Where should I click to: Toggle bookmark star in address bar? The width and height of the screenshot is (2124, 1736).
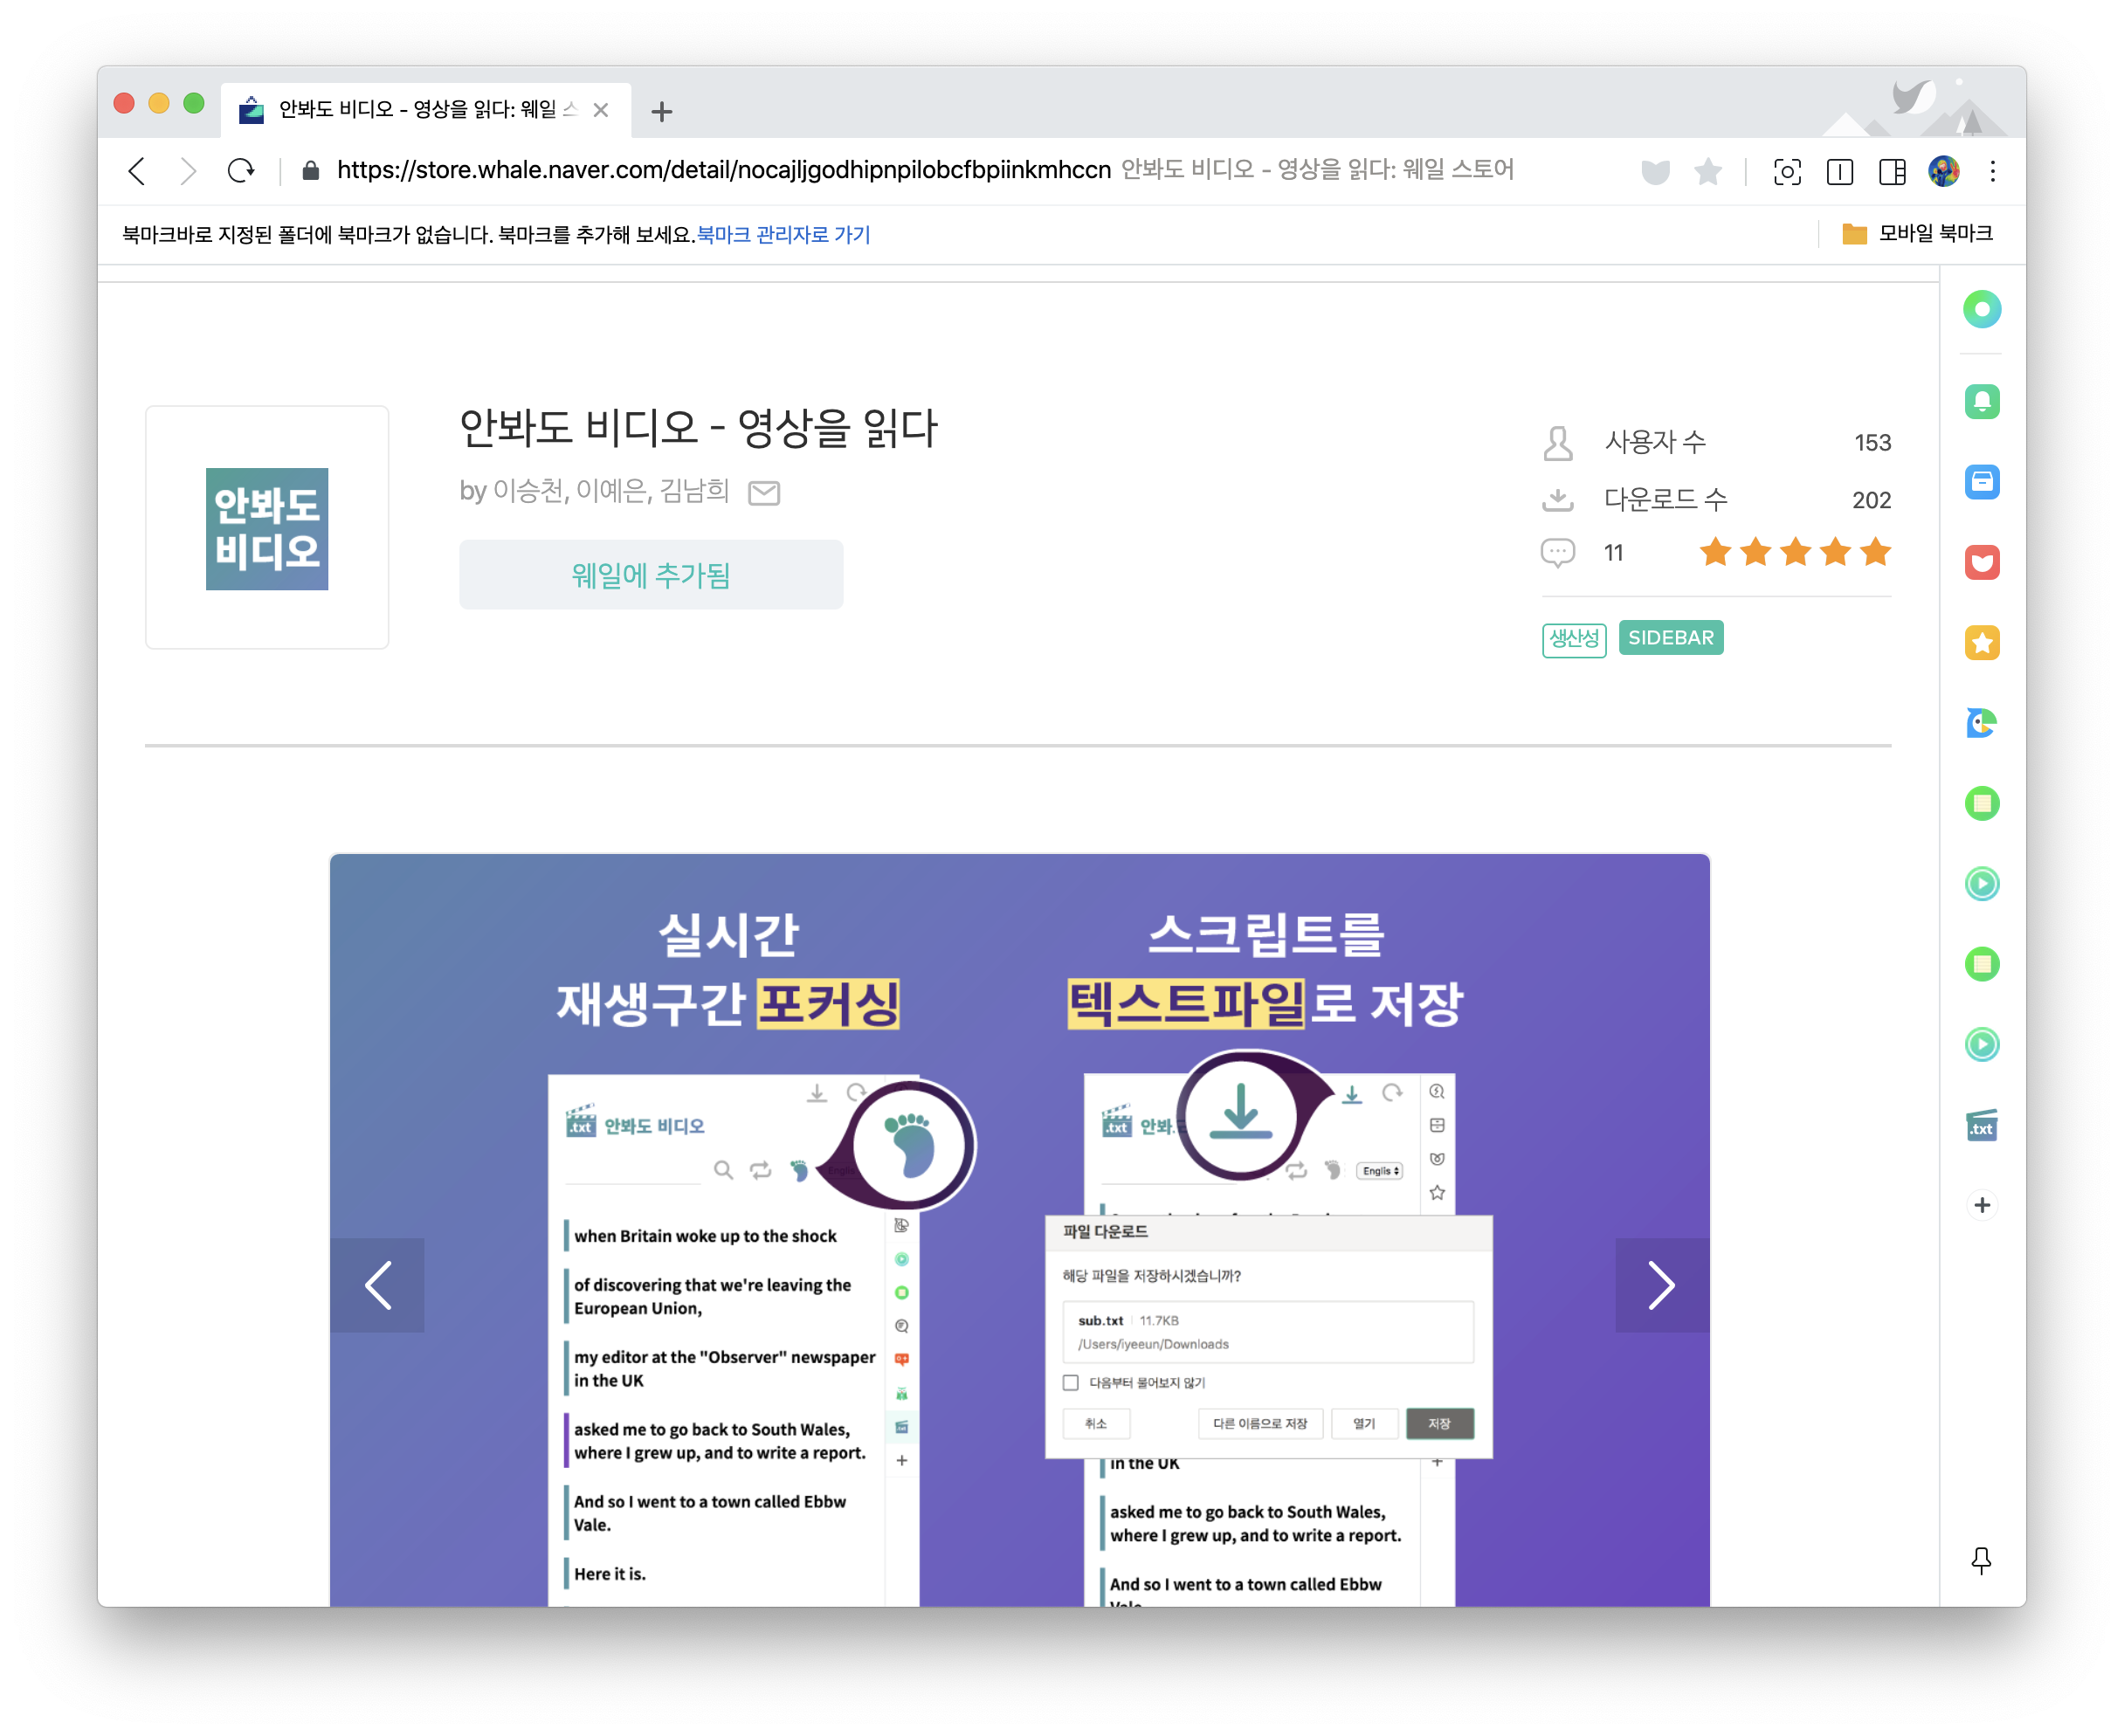pos(1708,172)
